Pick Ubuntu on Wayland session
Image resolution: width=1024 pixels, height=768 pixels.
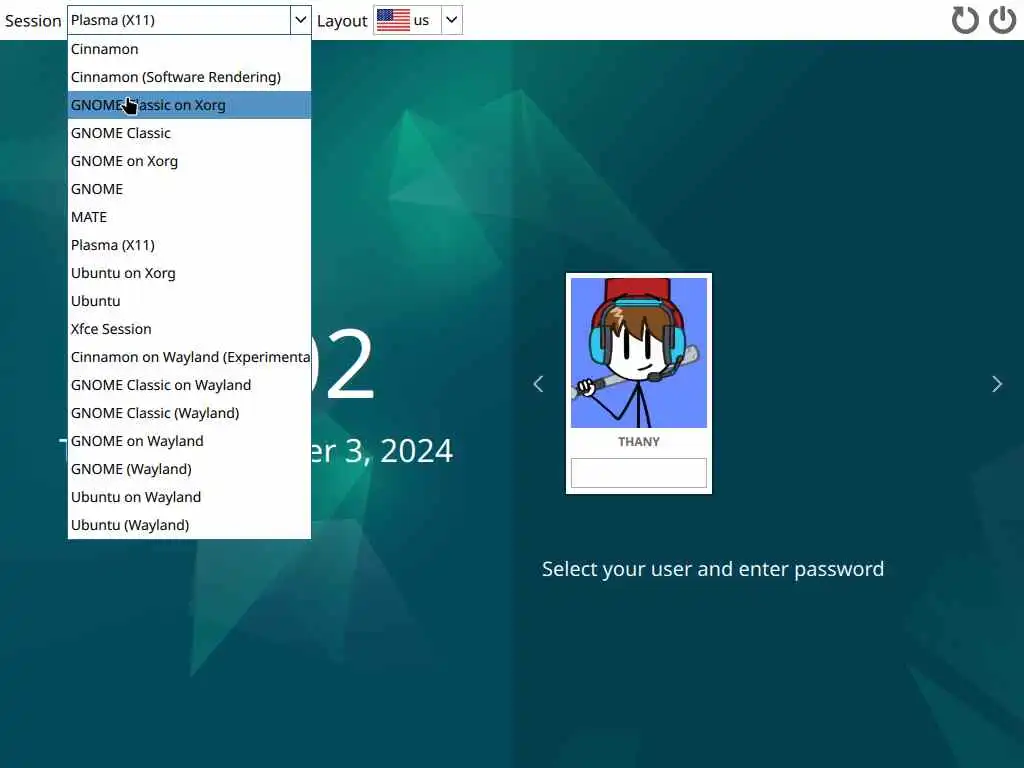click(x=189, y=497)
